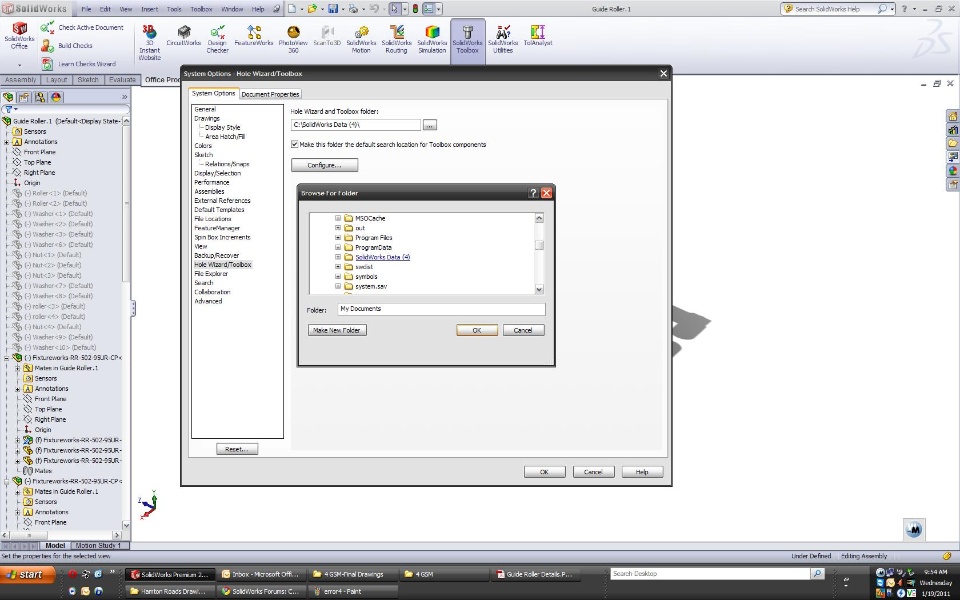Click Make New Folder button
960x600 pixels.
click(x=337, y=330)
